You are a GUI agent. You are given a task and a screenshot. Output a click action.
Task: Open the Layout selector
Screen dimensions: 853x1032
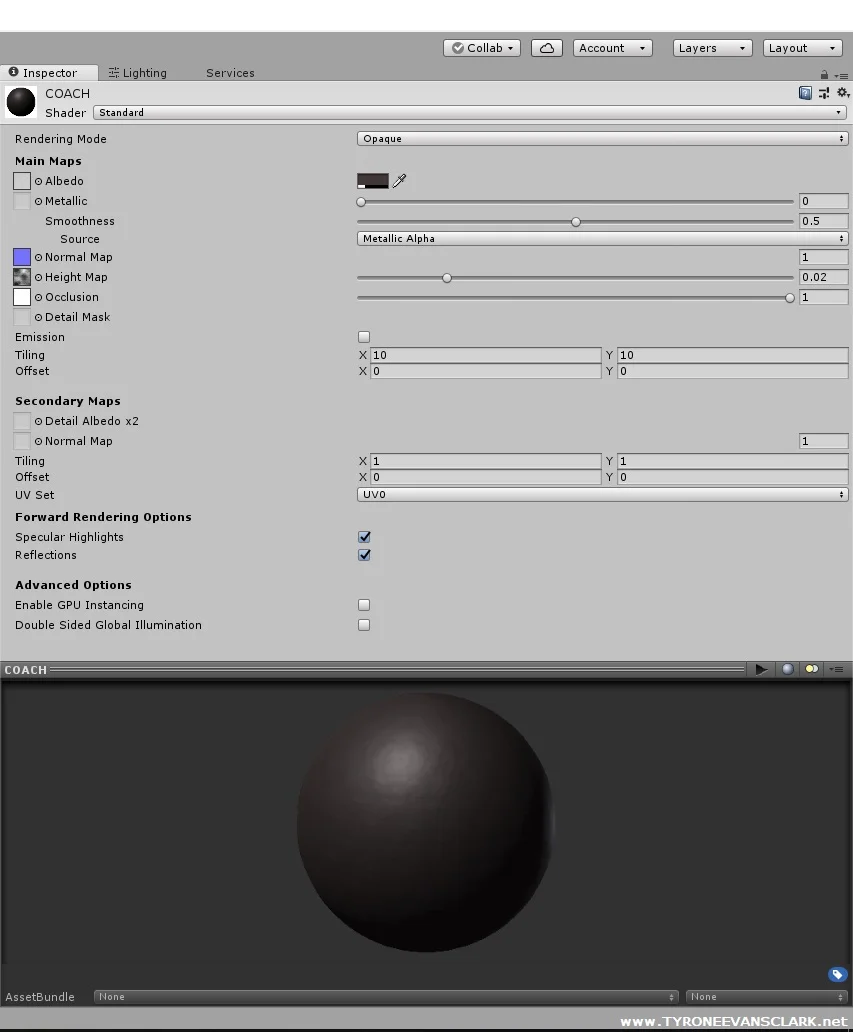(801, 47)
